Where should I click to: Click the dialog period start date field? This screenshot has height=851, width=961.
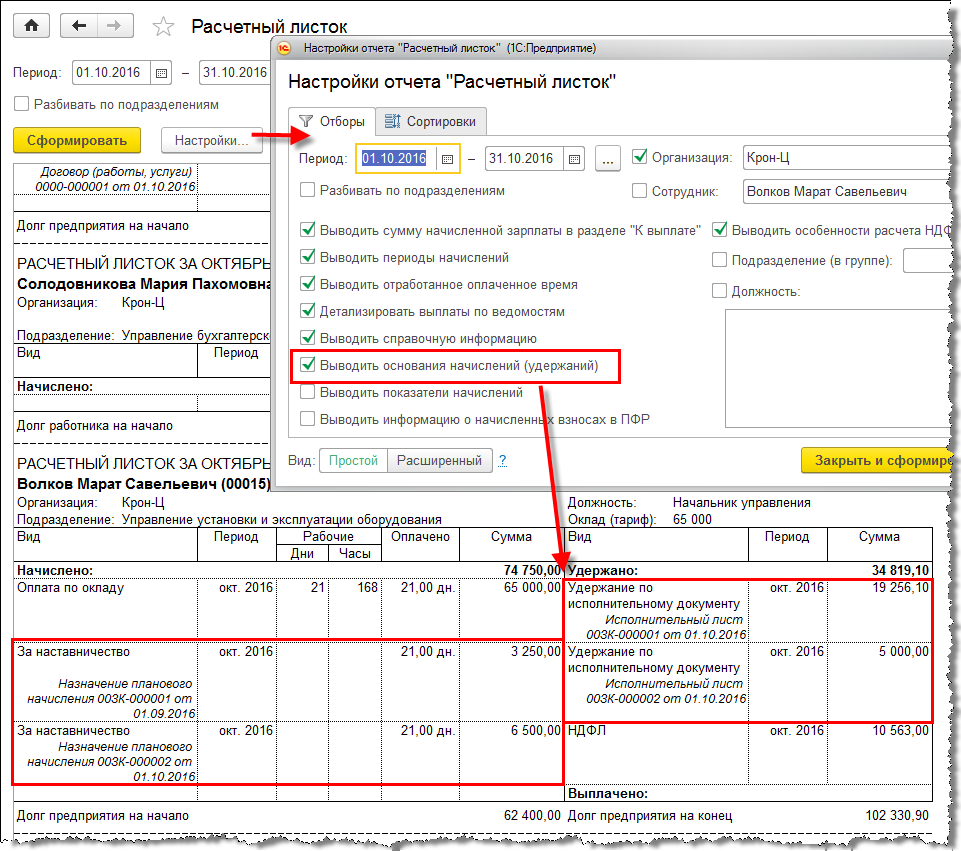[396, 159]
